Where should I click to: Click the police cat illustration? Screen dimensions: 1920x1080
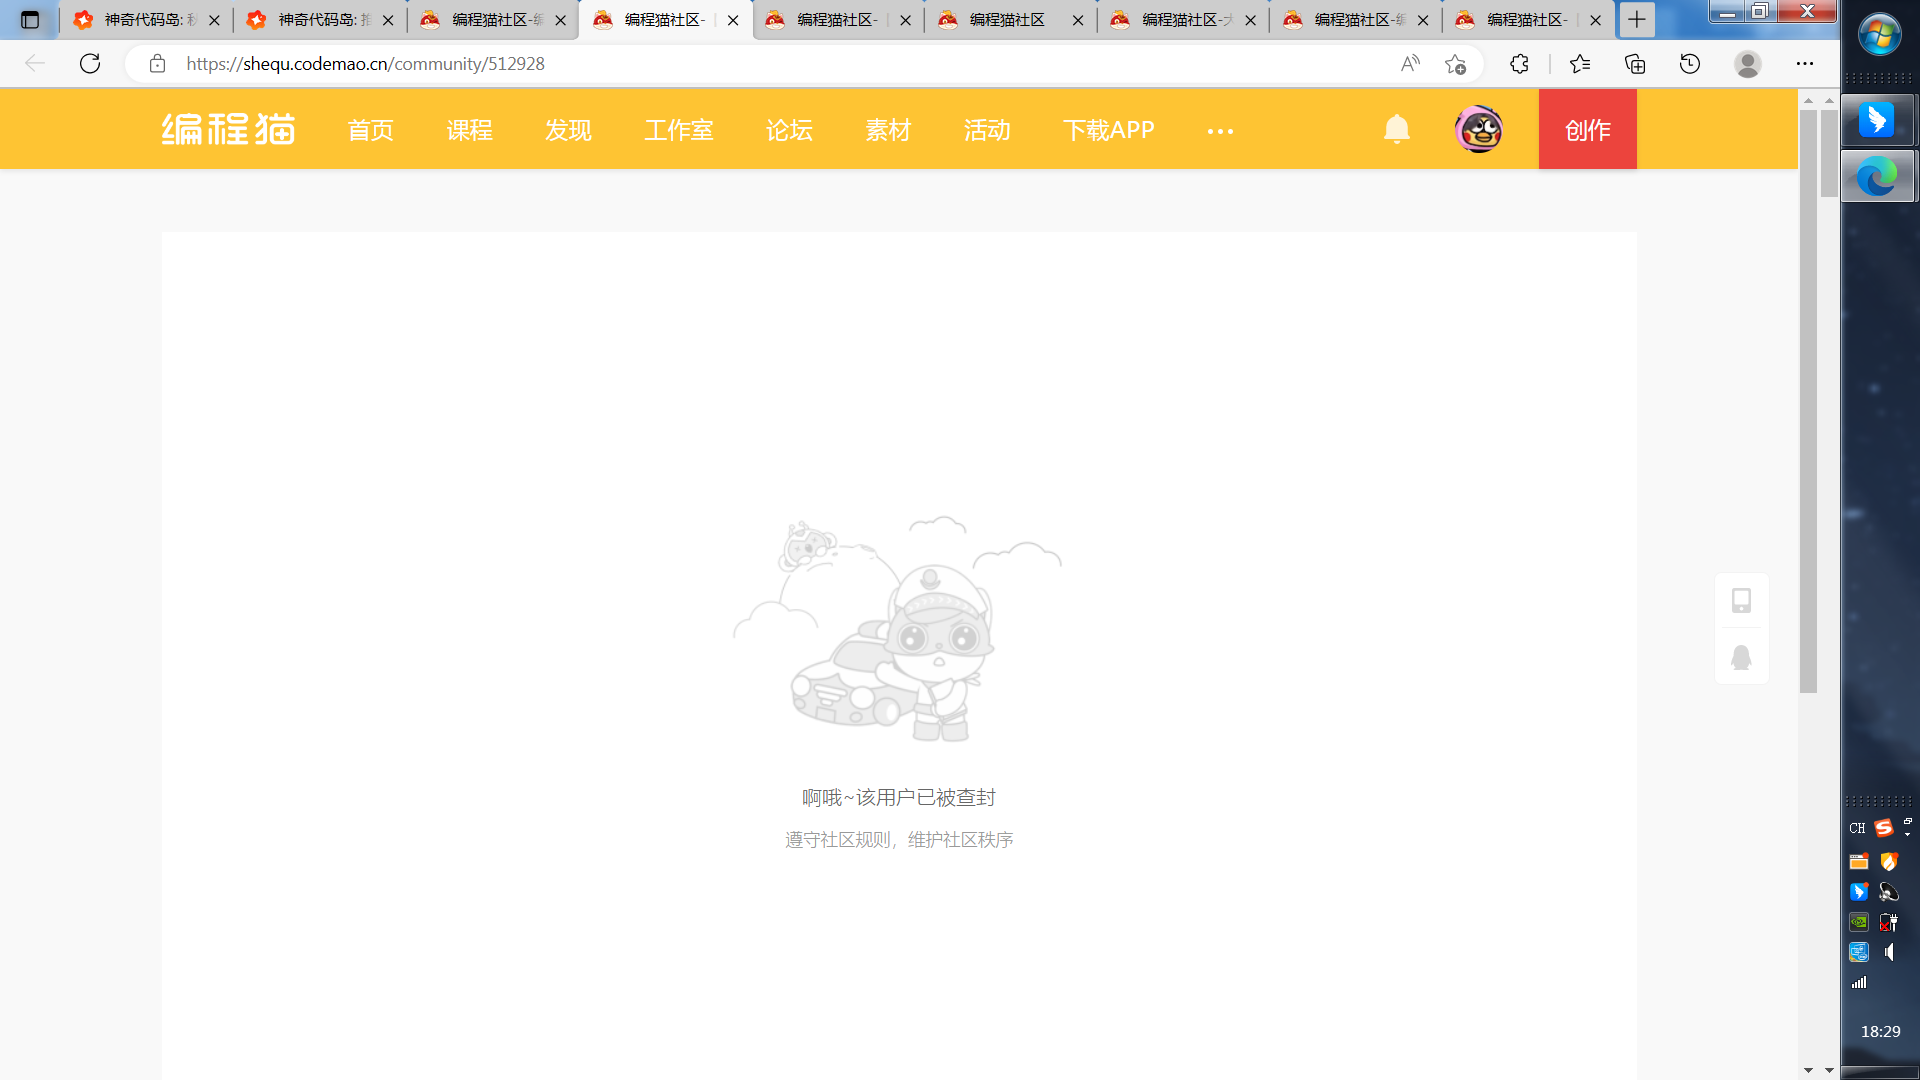[x=897, y=629]
